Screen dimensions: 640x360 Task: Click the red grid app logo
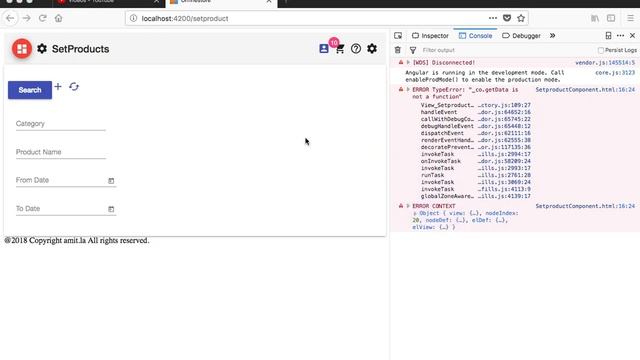pyautogui.click(x=22, y=49)
